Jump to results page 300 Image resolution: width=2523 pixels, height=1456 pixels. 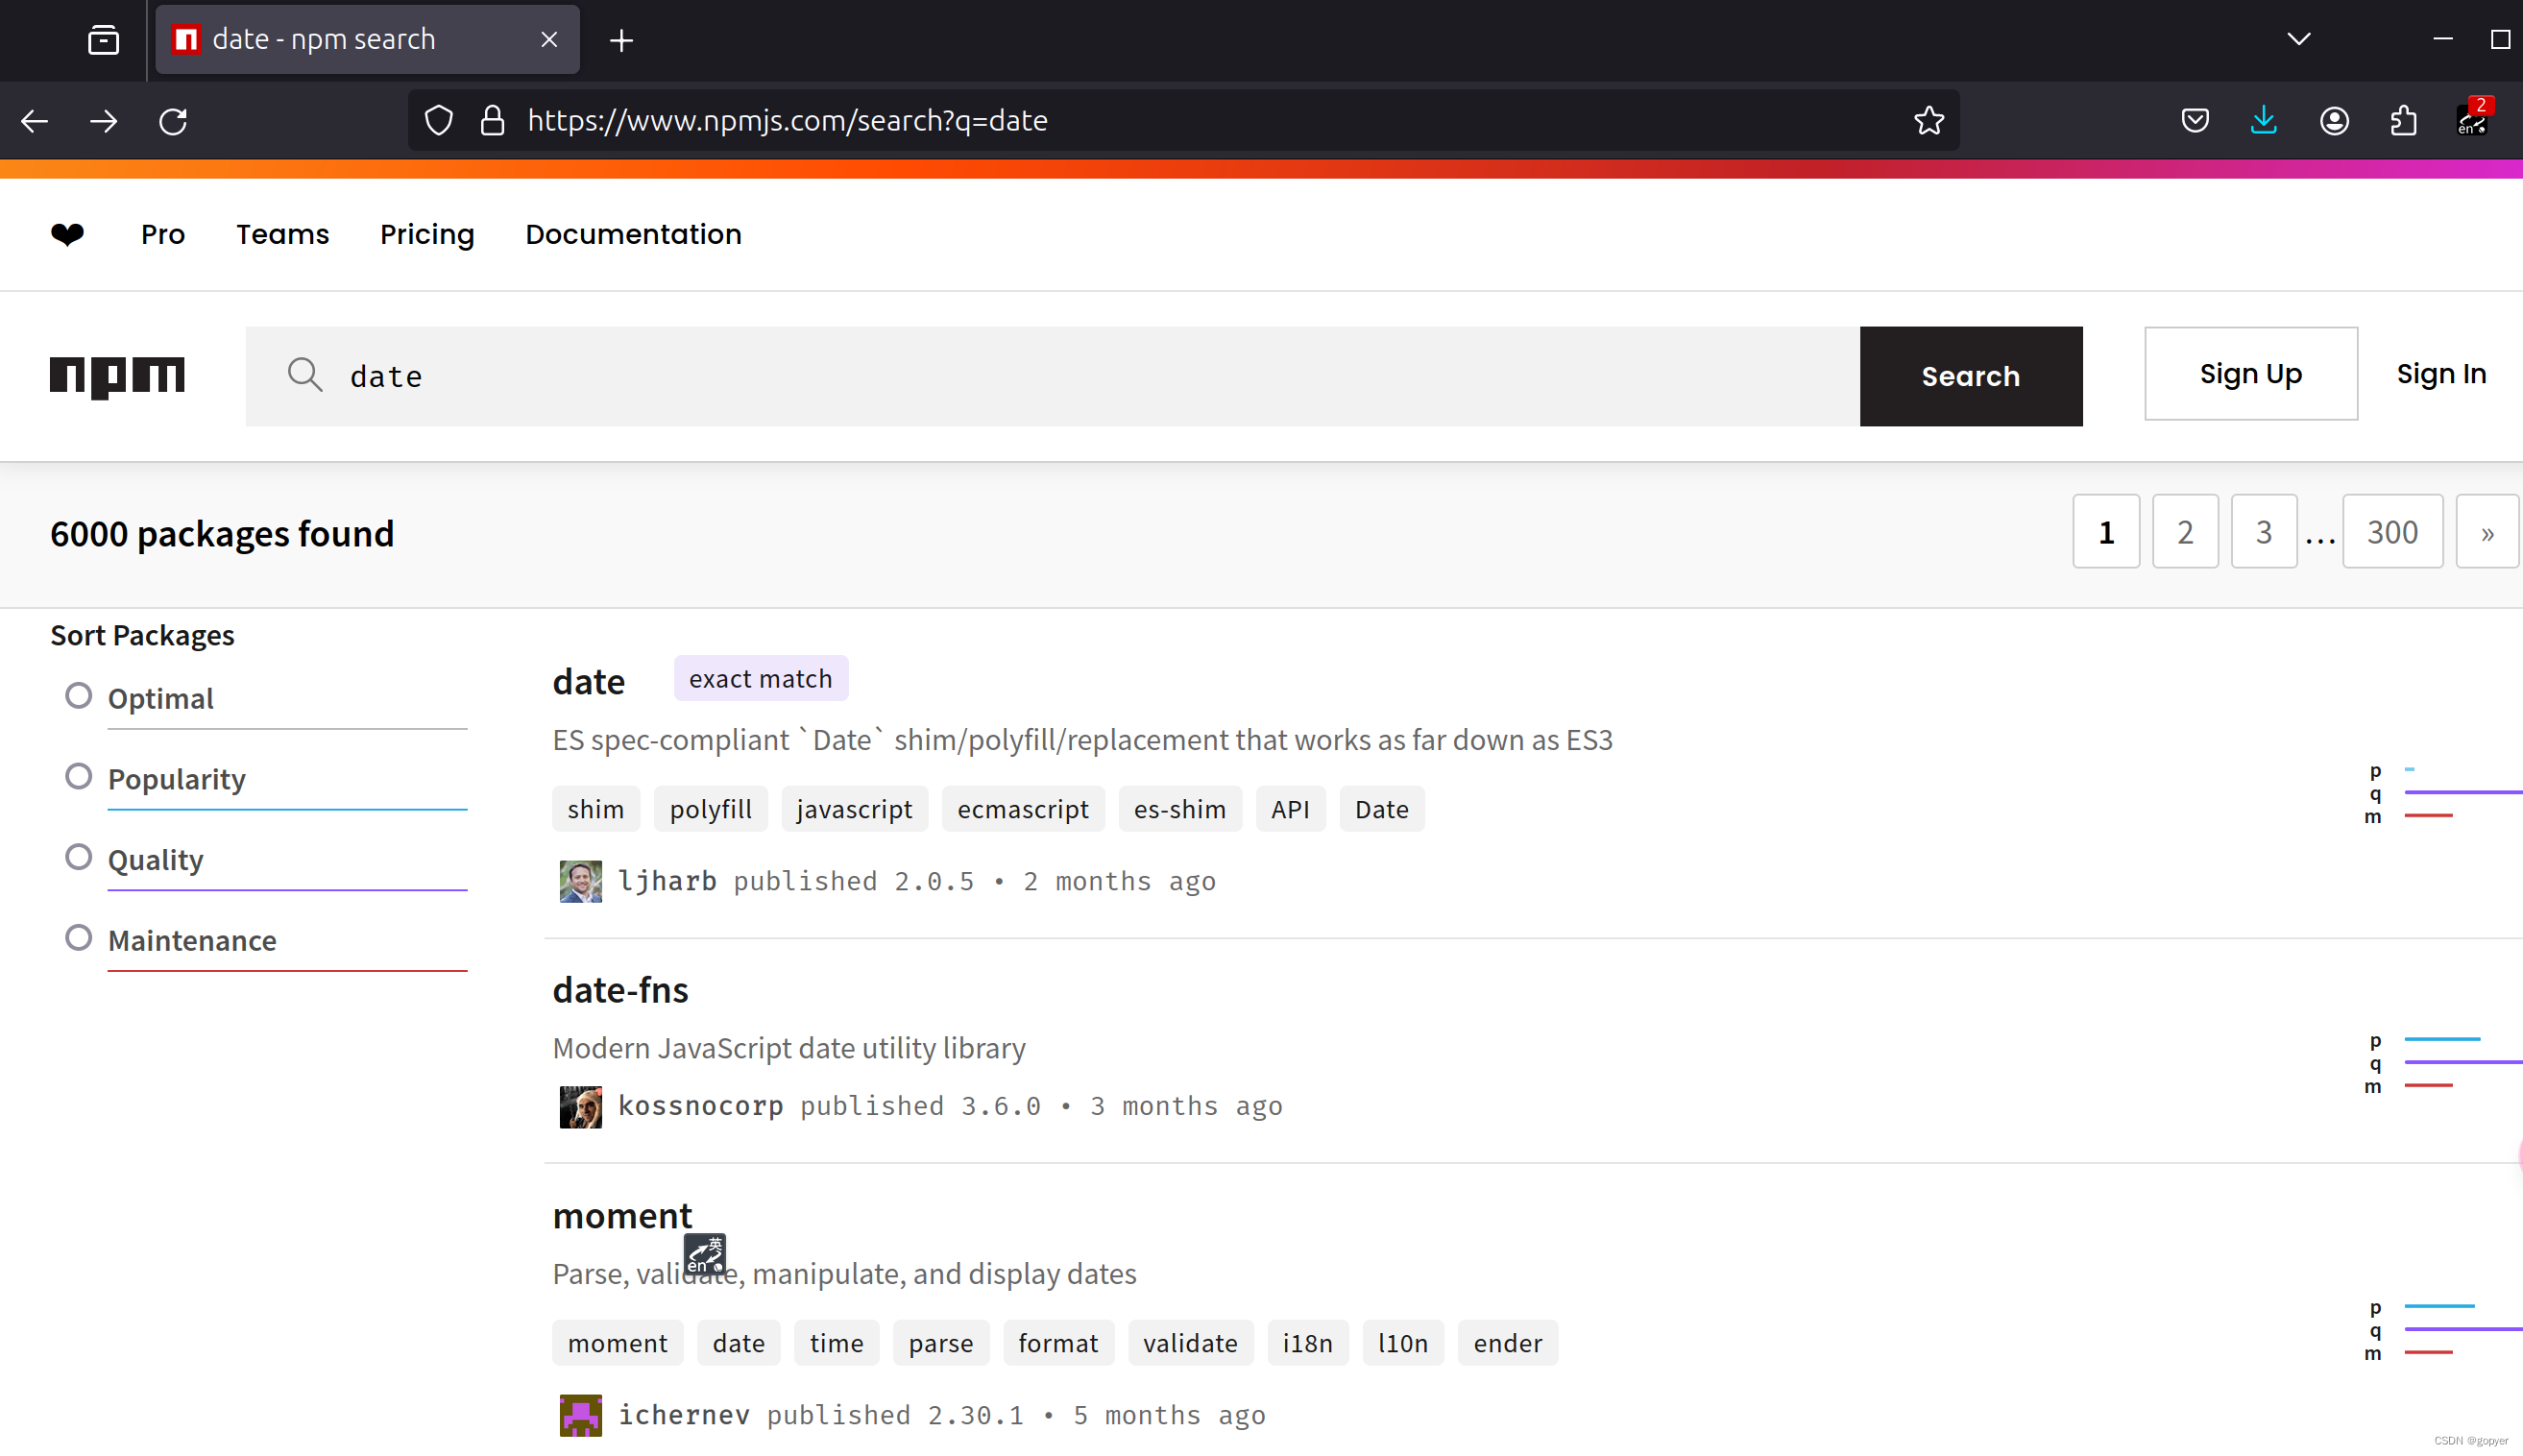pos(2391,532)
